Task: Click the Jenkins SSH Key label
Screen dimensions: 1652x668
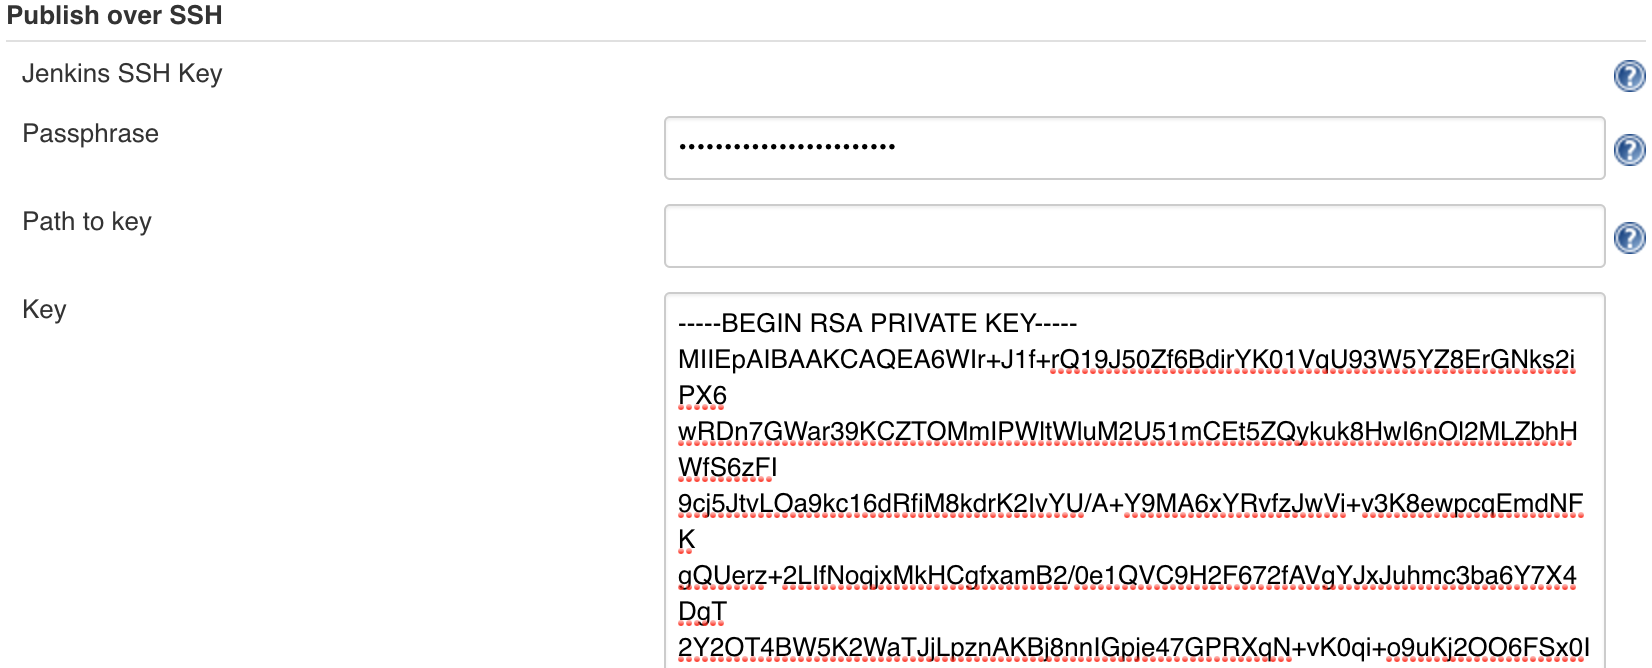Action: click(x=122, y=74)
